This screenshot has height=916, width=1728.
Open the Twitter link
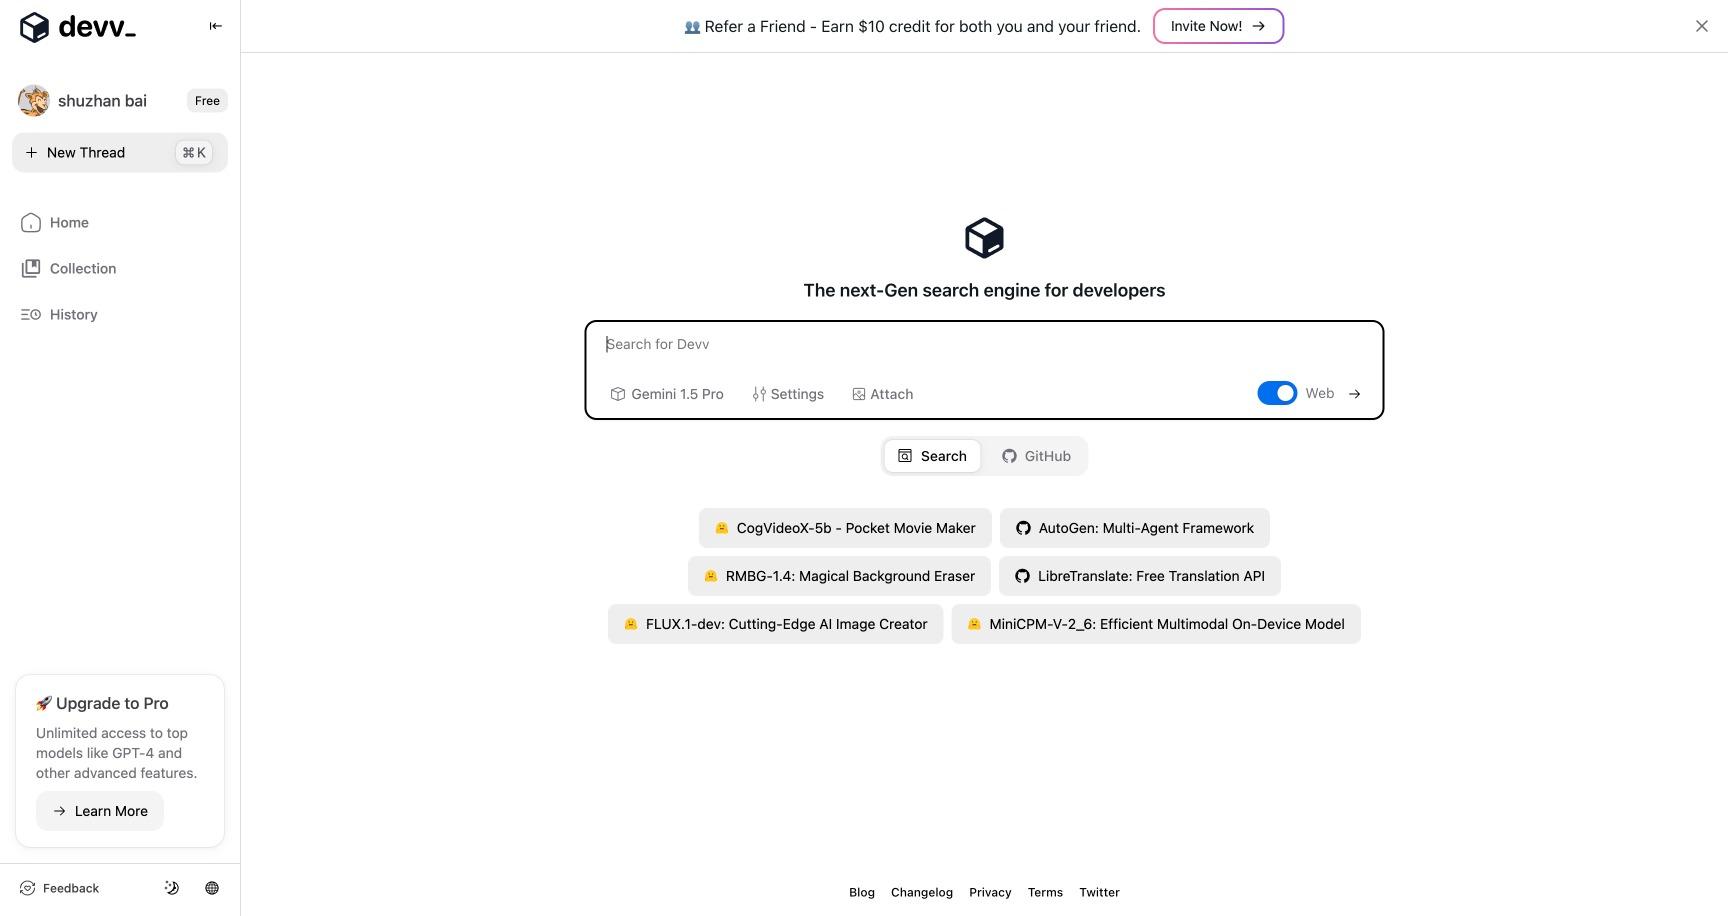coord(1099,892)
